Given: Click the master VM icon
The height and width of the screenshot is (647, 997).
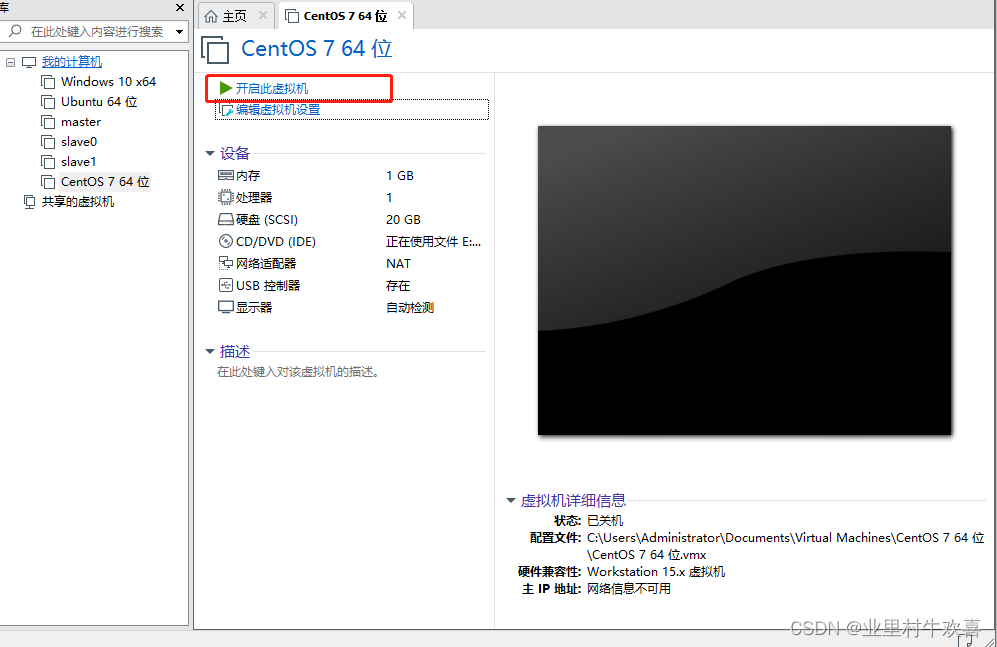Looking at the screenshot, I should click(x=48, y=122).
